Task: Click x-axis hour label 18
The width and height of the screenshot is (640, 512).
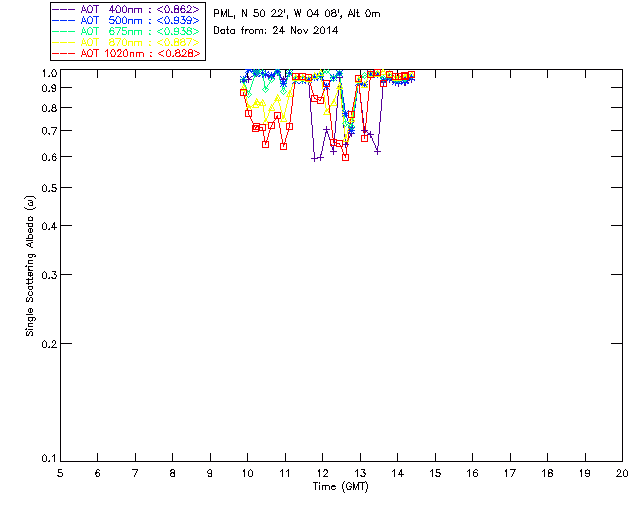Action: 547,473
